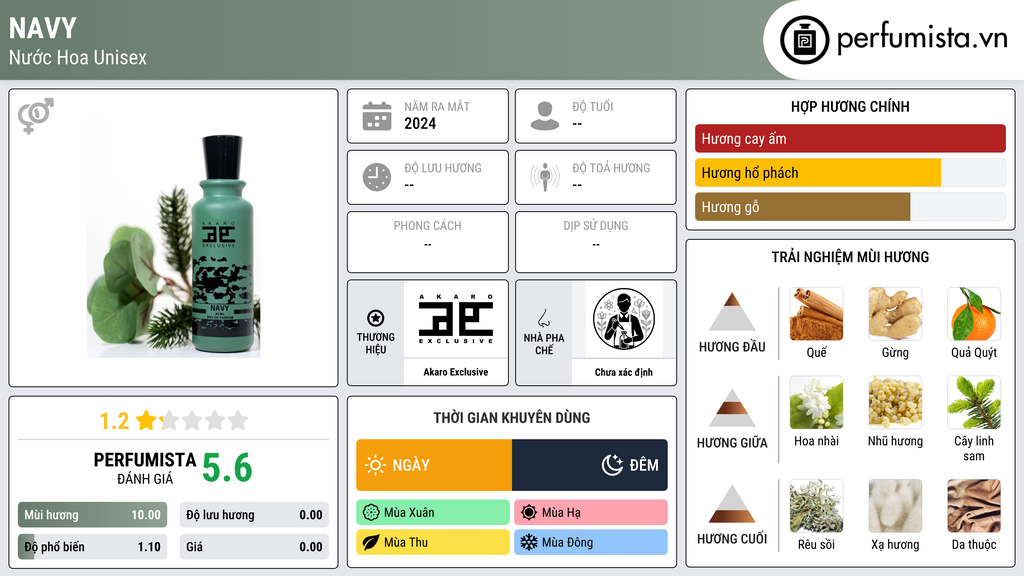Click the Xạ hương musk note image

click(x=895, y=506)
